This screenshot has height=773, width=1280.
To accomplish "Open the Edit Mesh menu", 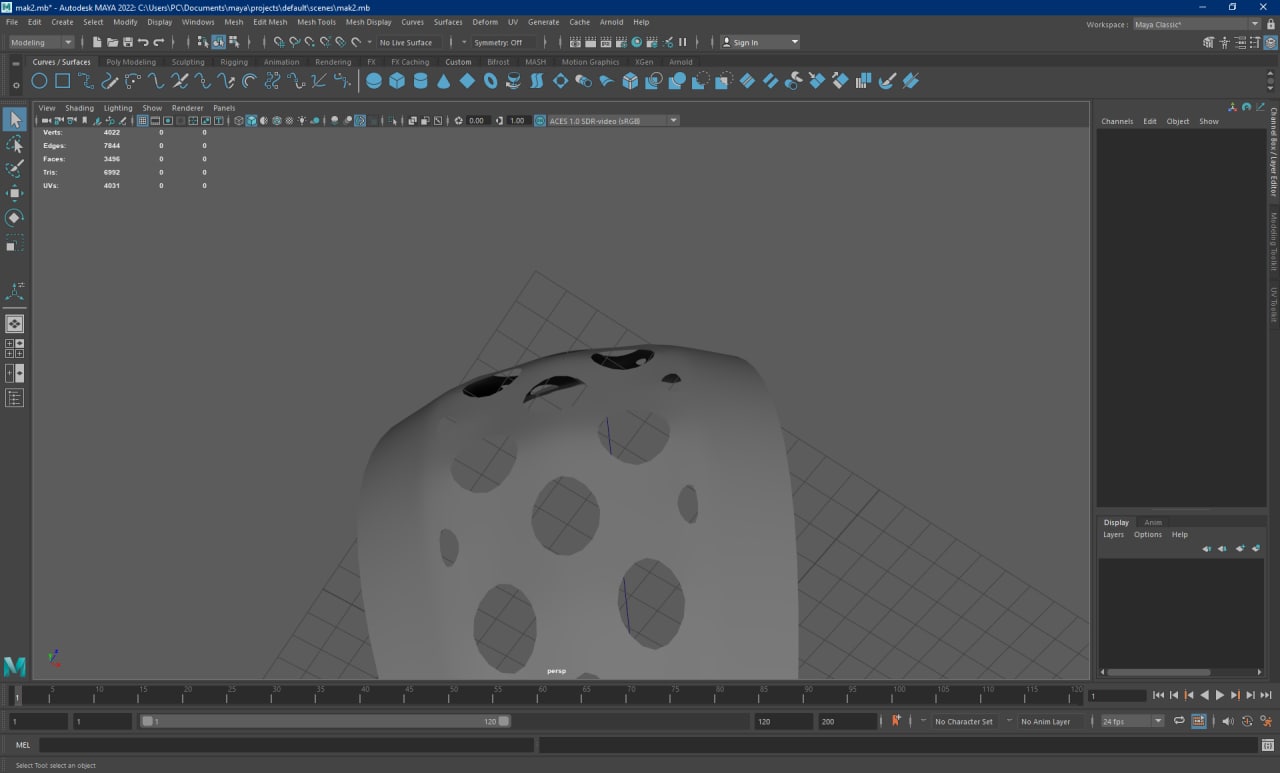I will pos(270,22).
